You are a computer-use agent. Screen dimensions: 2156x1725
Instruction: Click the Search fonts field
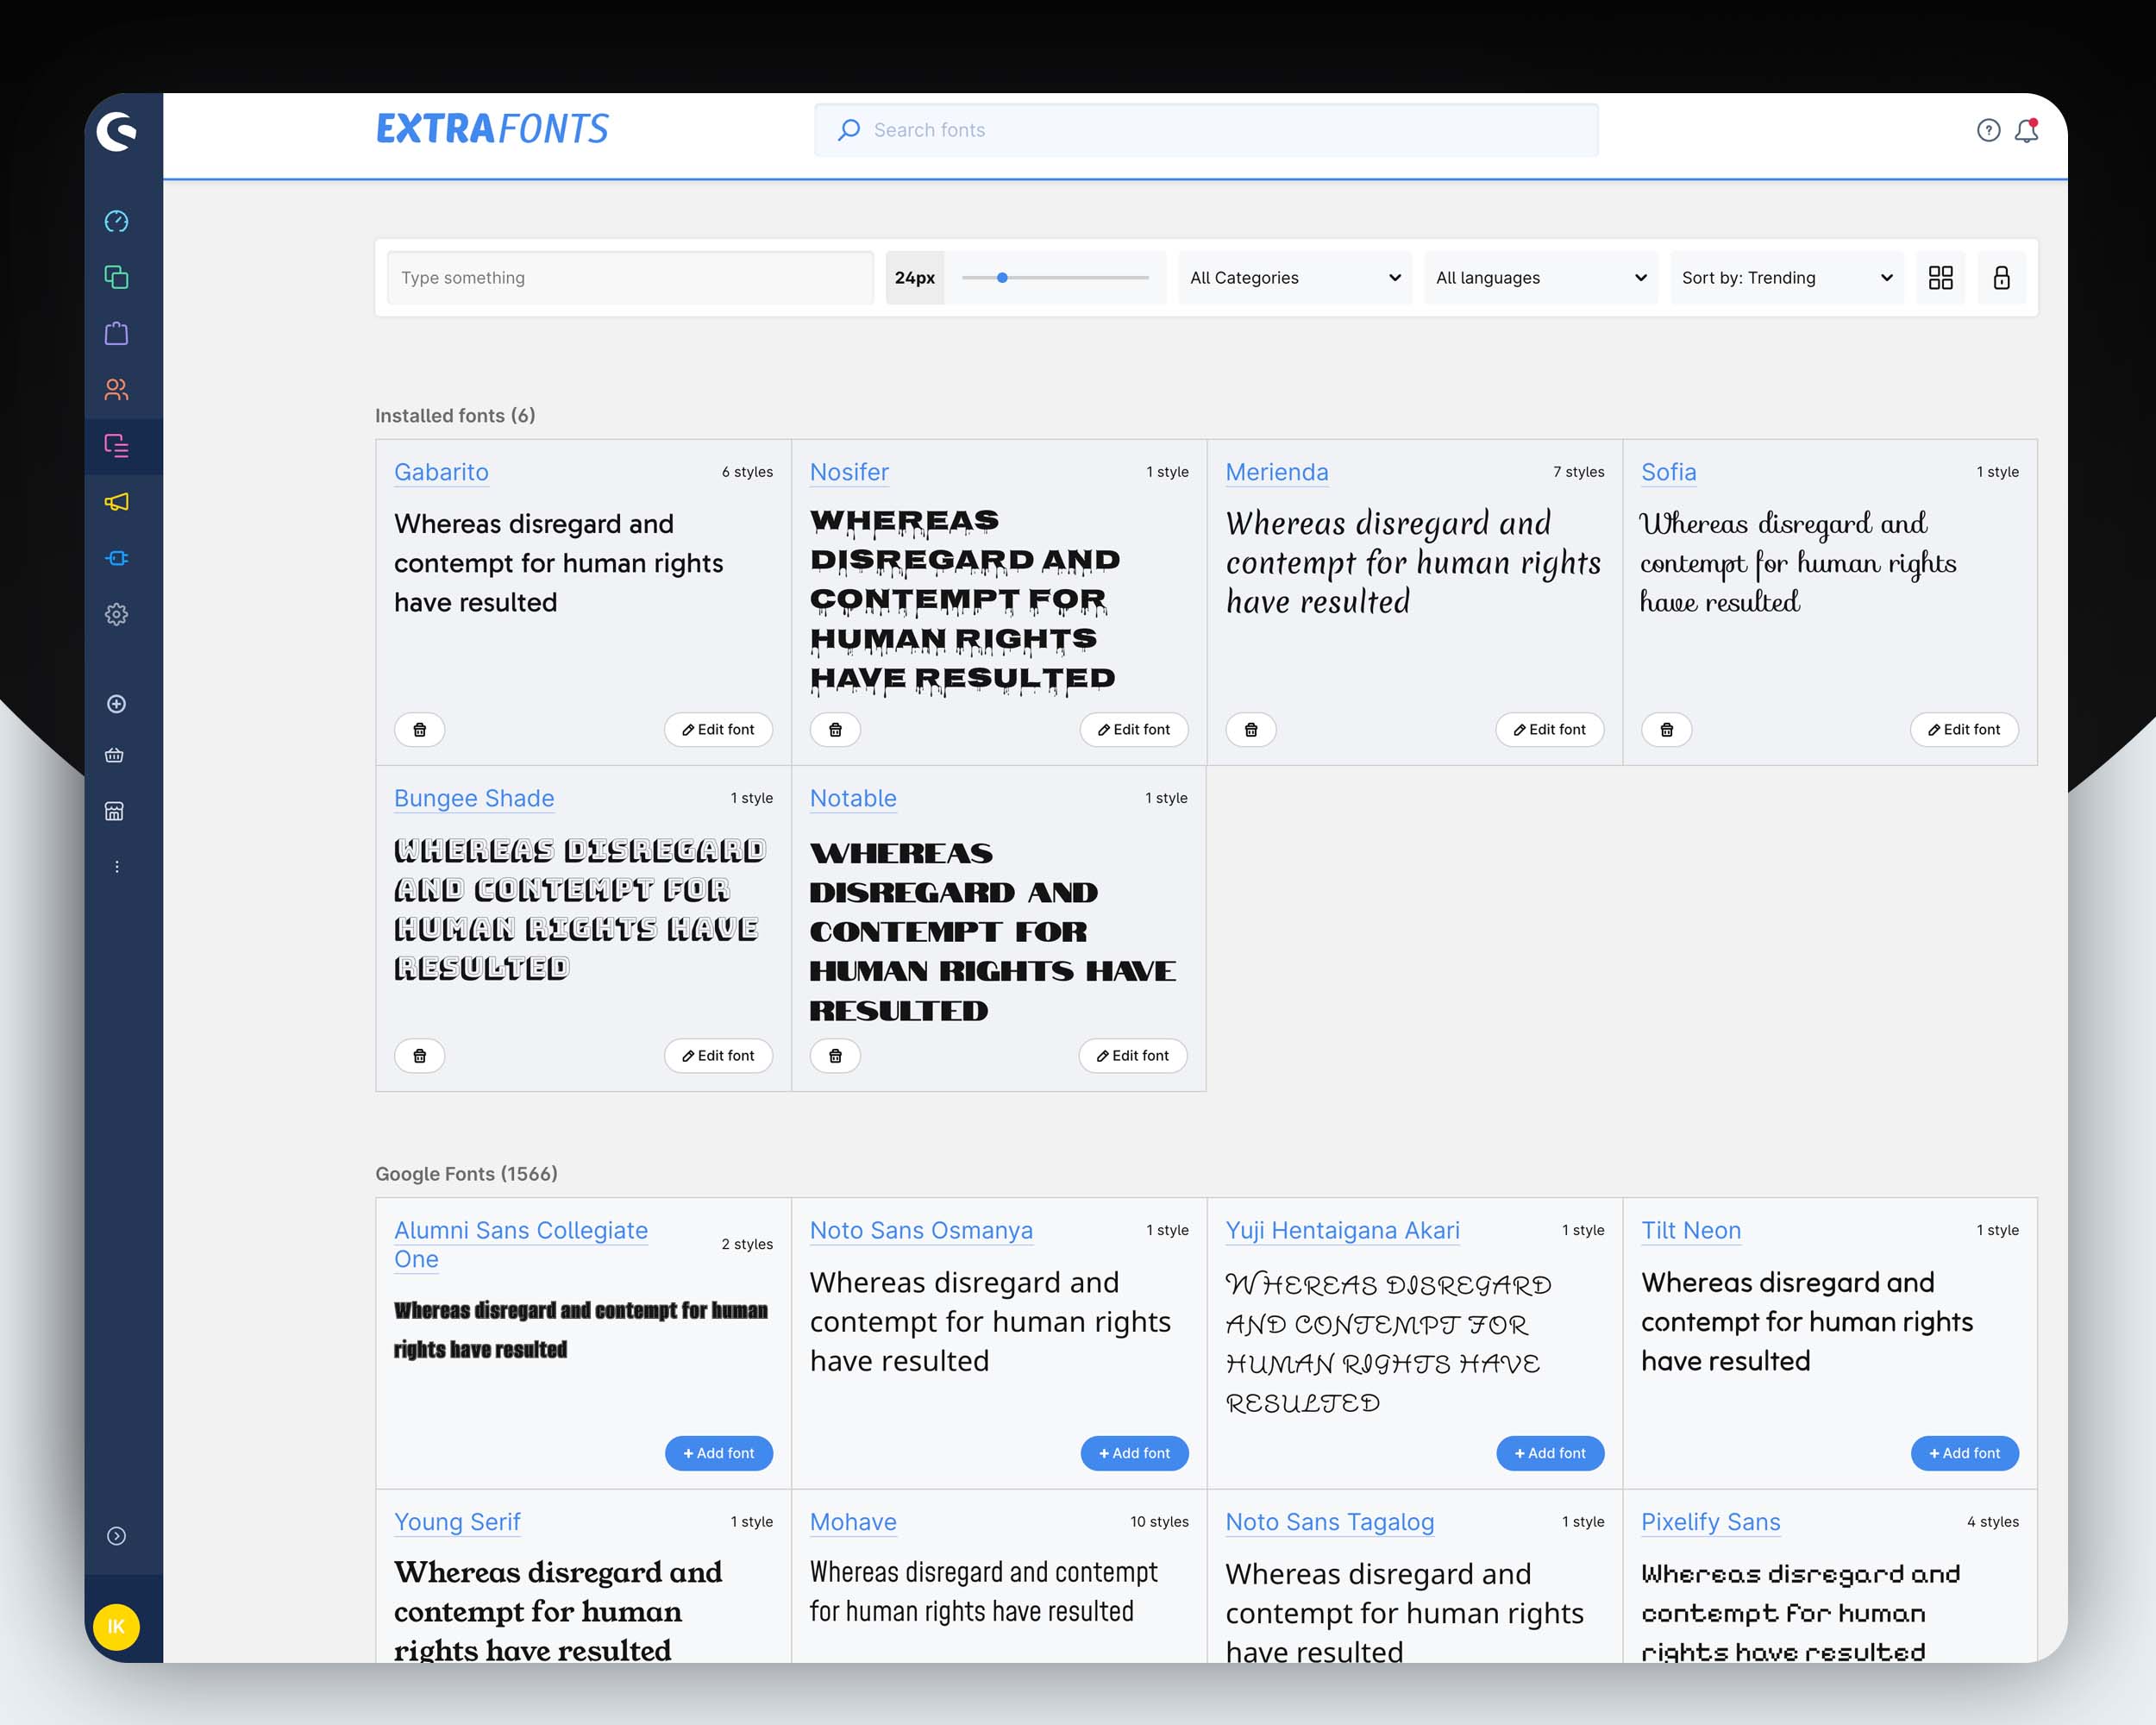click(1206, 130)
